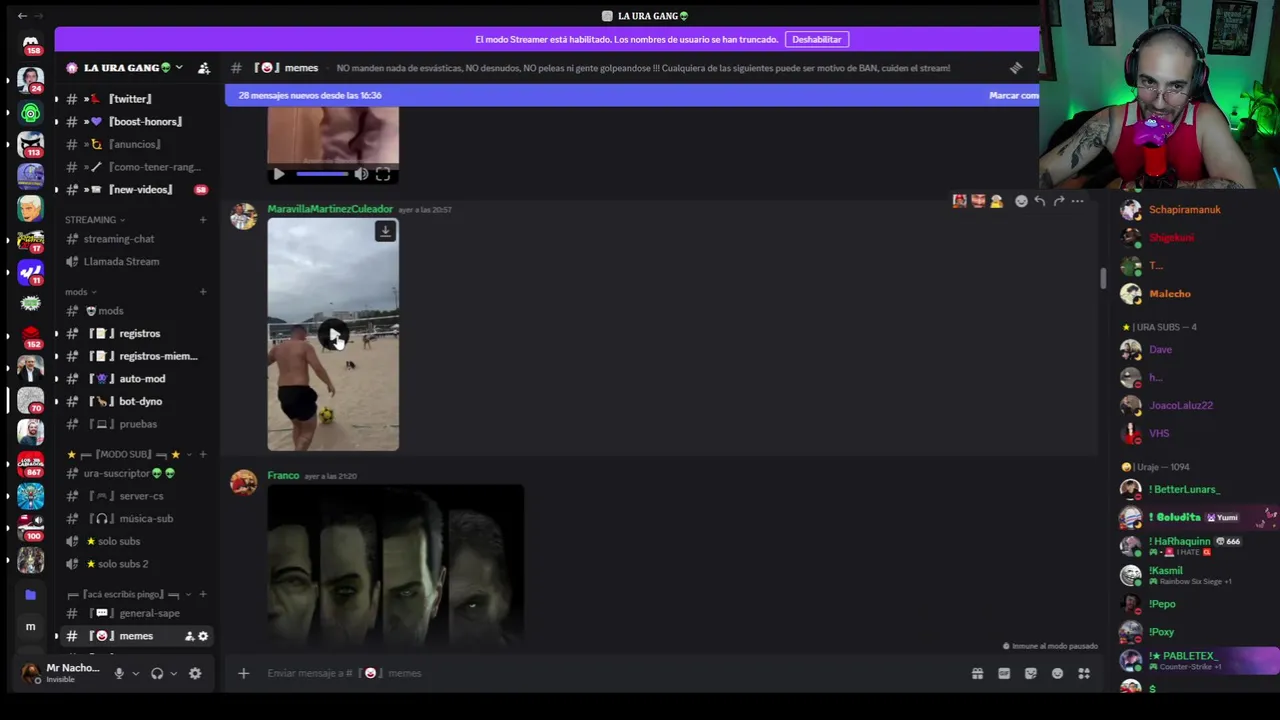
Task: Create channel in STREAMING category
Action: coord(203,220)
